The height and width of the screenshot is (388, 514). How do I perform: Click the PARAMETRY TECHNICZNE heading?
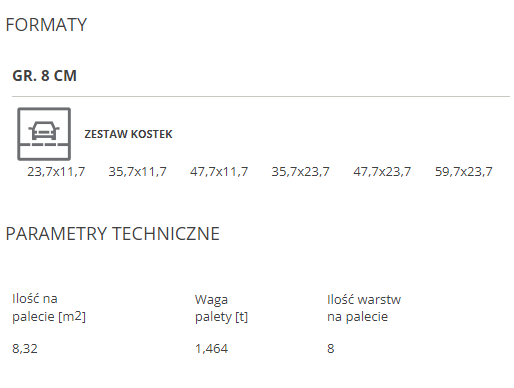(x=113, y=234)
